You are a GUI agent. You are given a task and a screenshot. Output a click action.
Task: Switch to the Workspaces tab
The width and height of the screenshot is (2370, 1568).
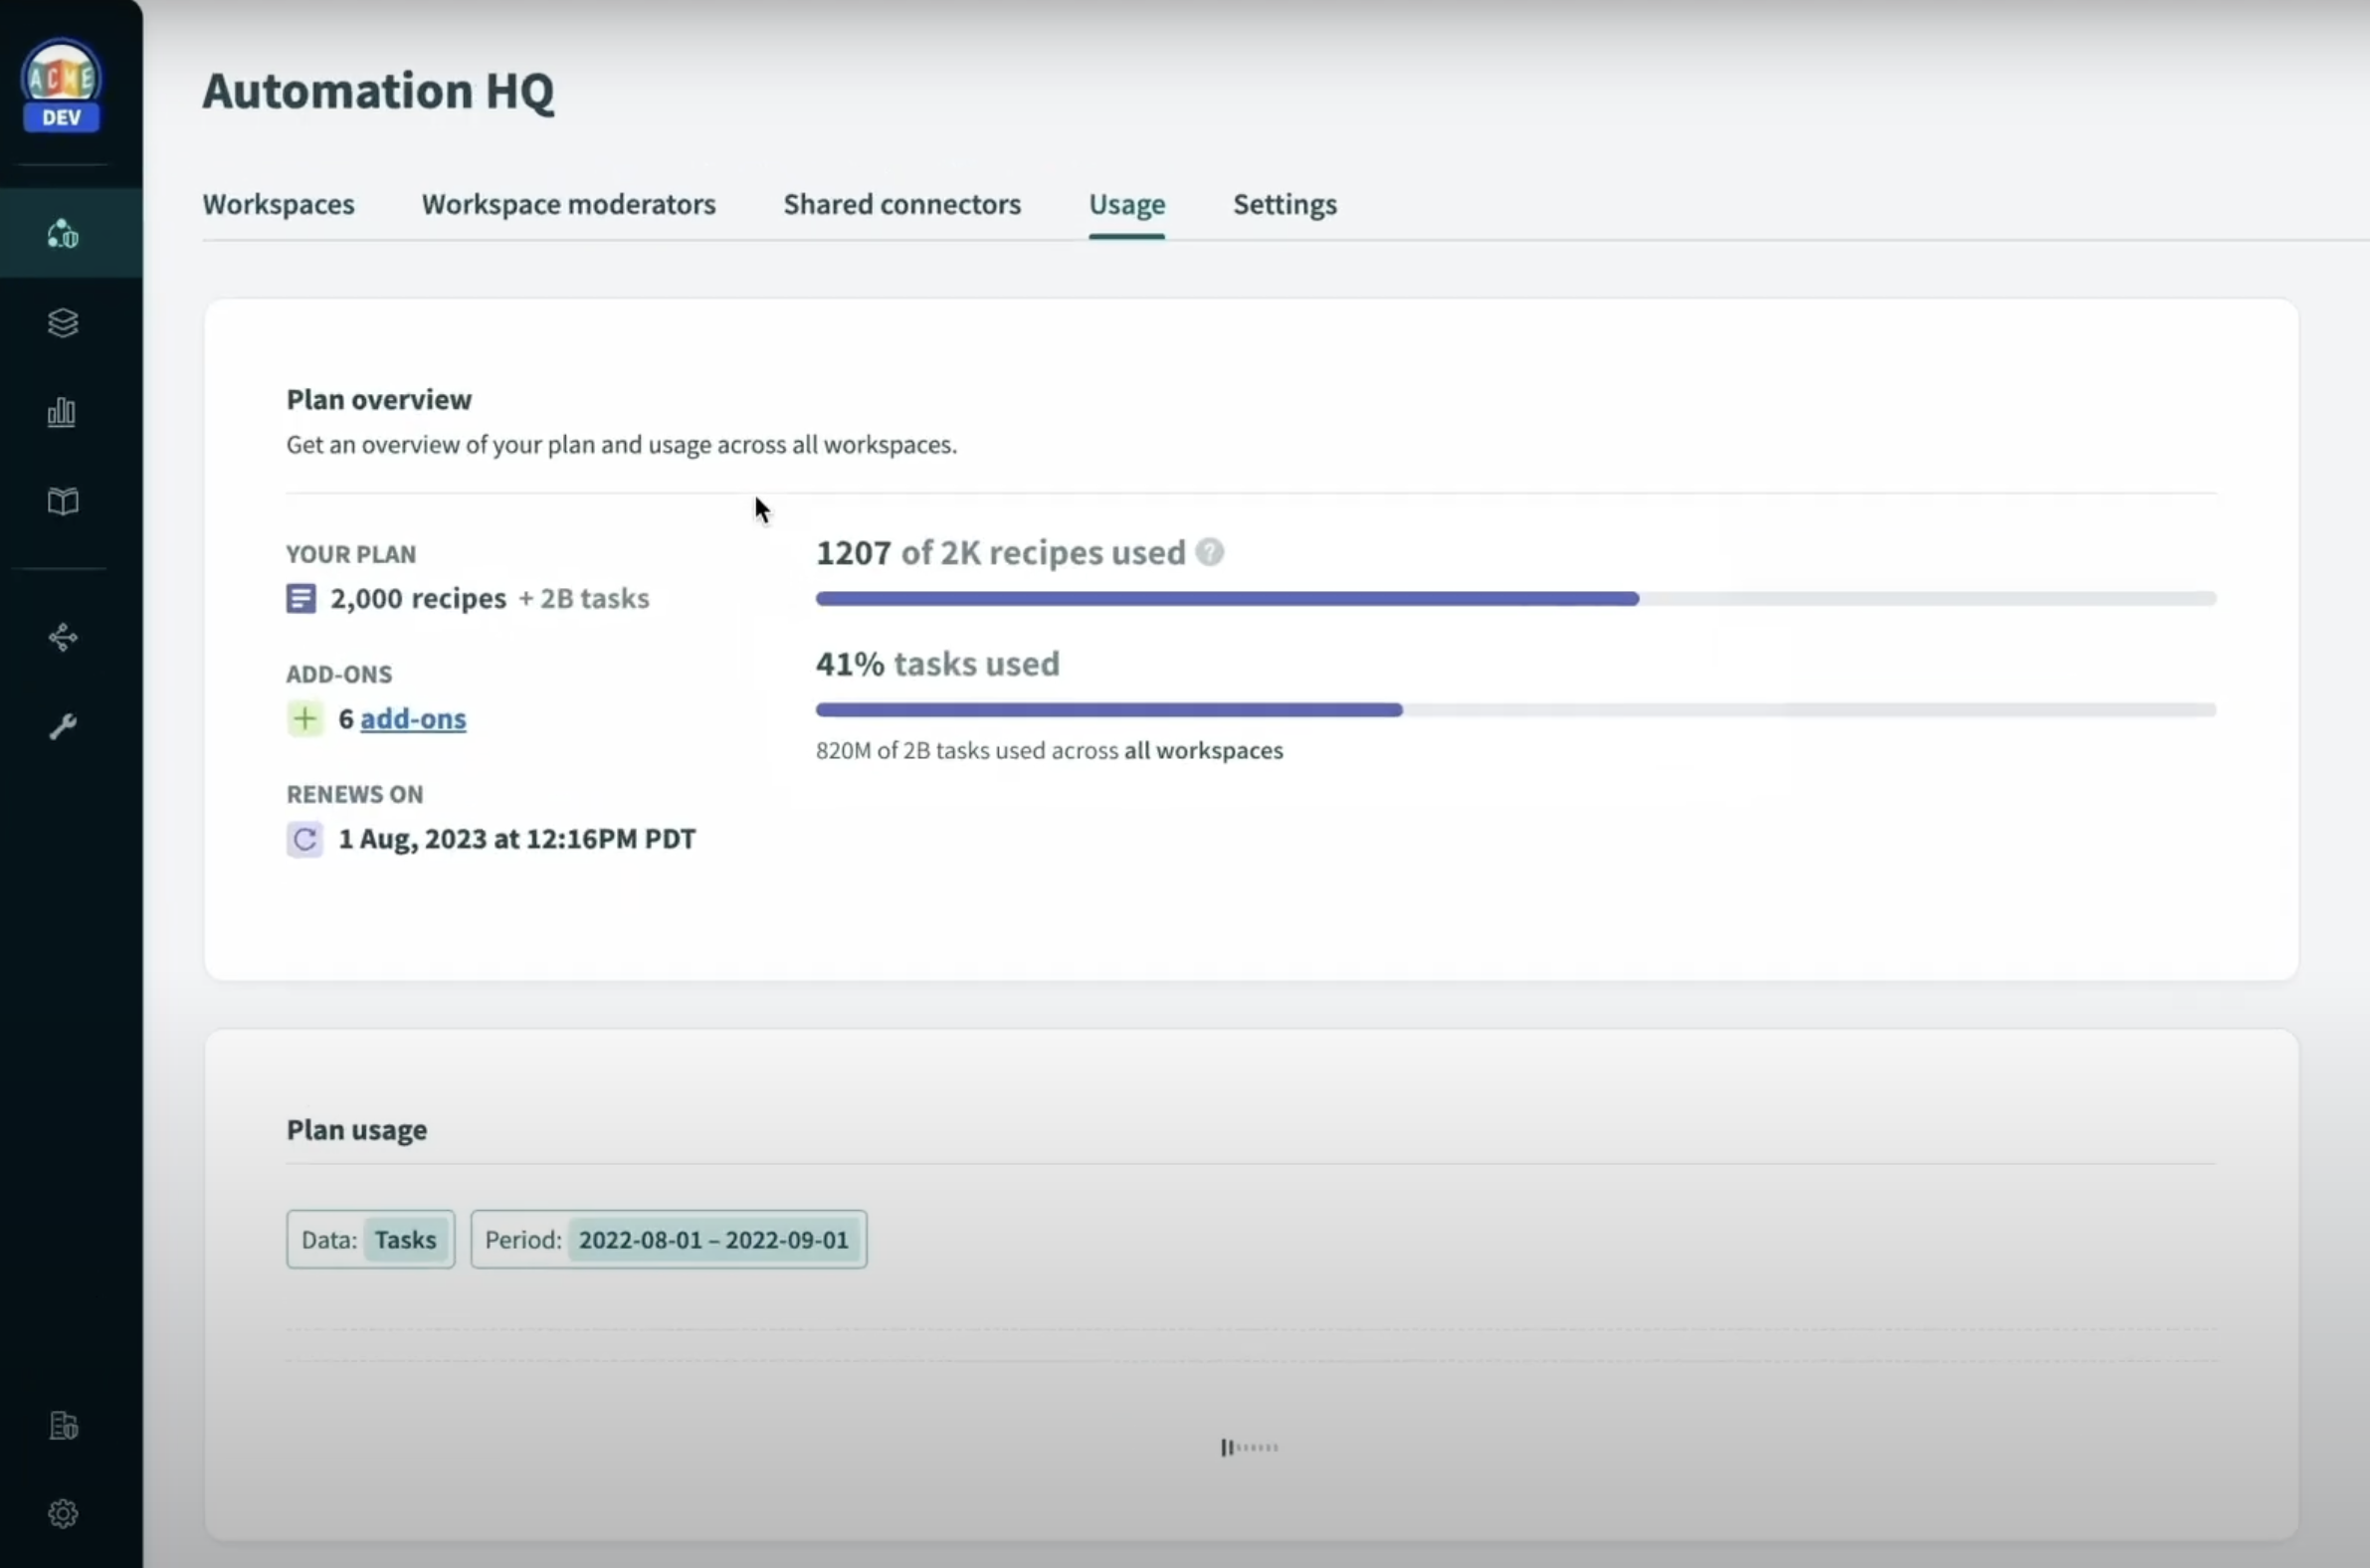277,204
